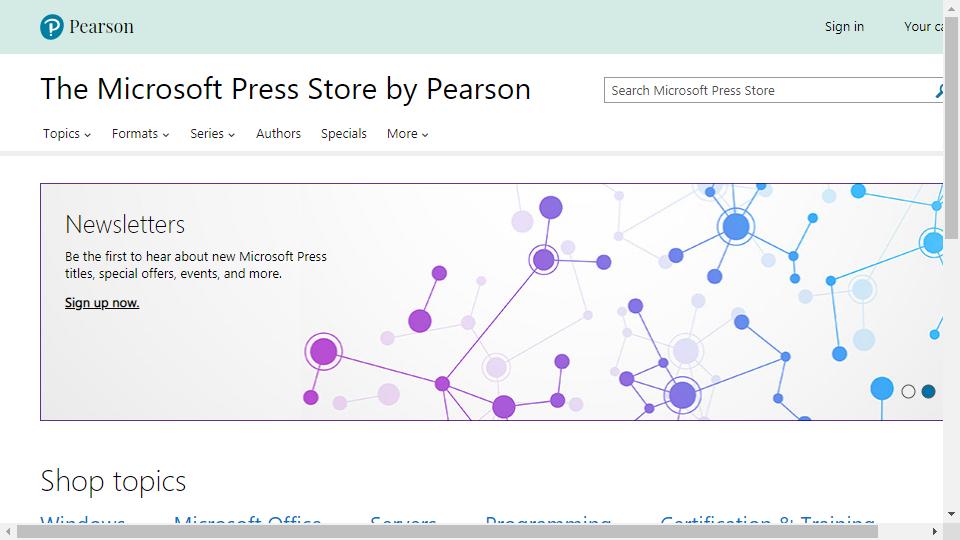Open the More dropdown menu
This screenshot has height=540, width=960.
(407, 134)
